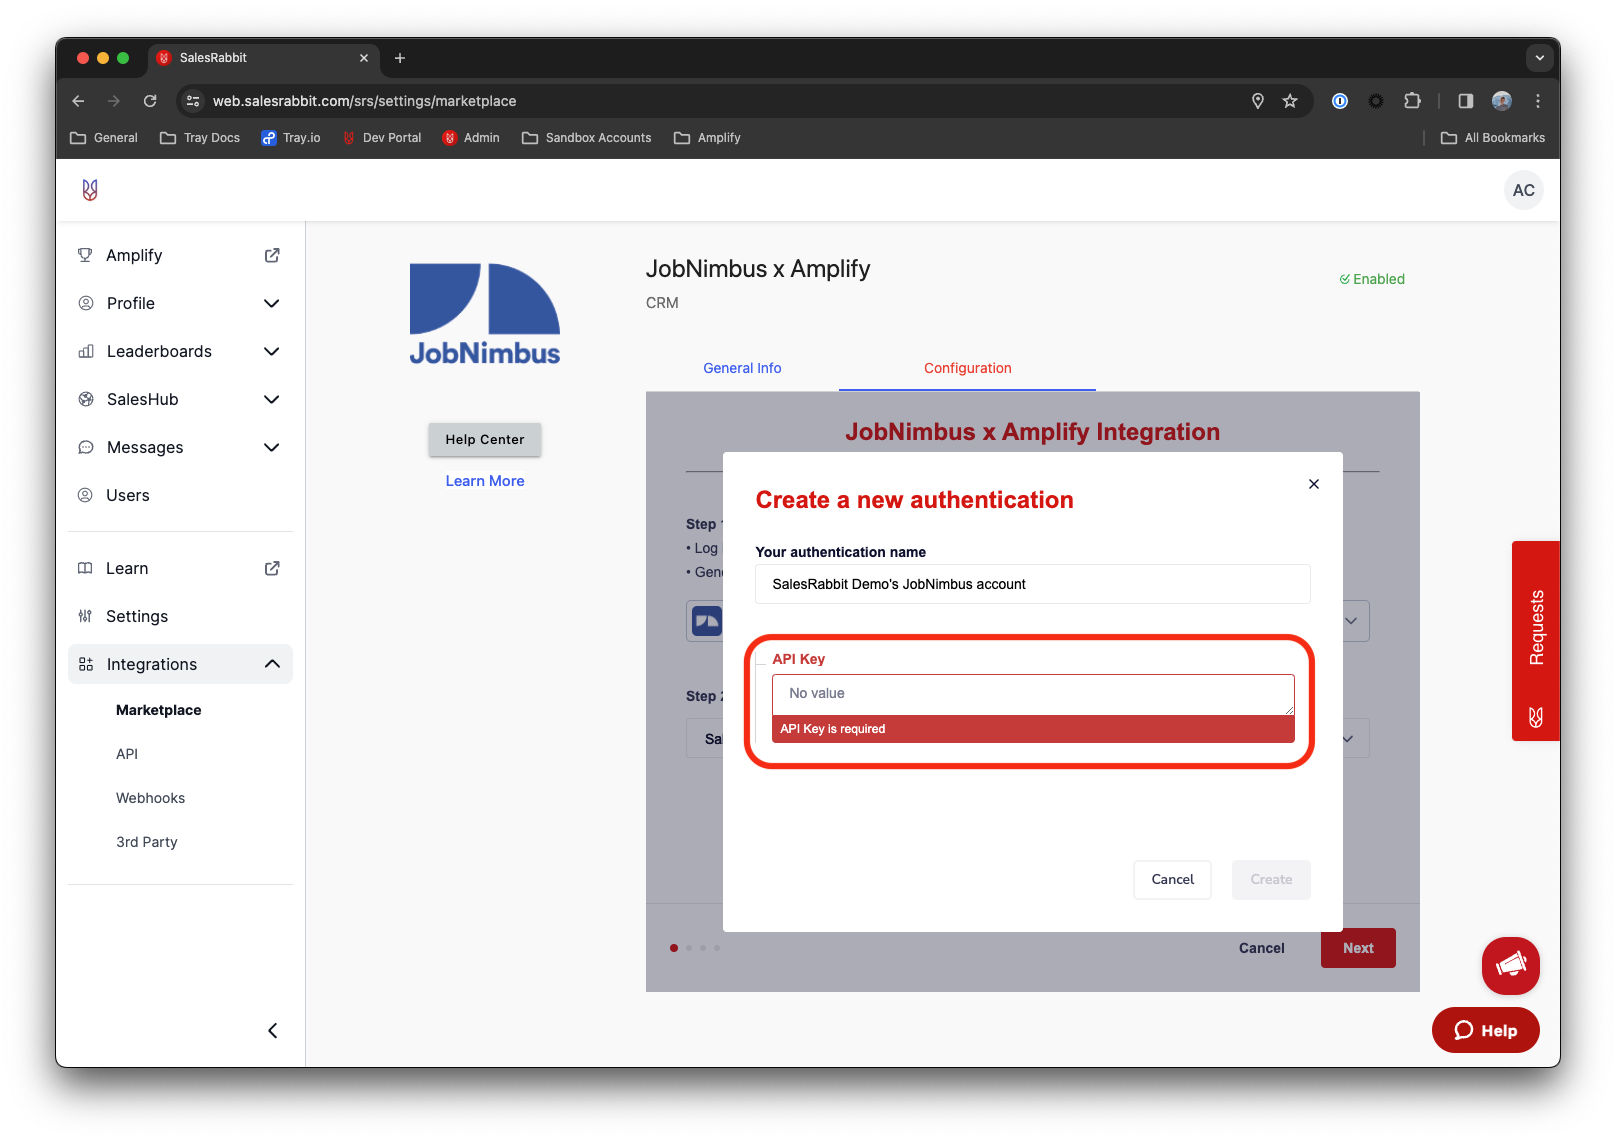The width and height of the screenshot is (1616, 1141).
Task: Expand the Profile menu chevron
Action: (x=271, y=303)
